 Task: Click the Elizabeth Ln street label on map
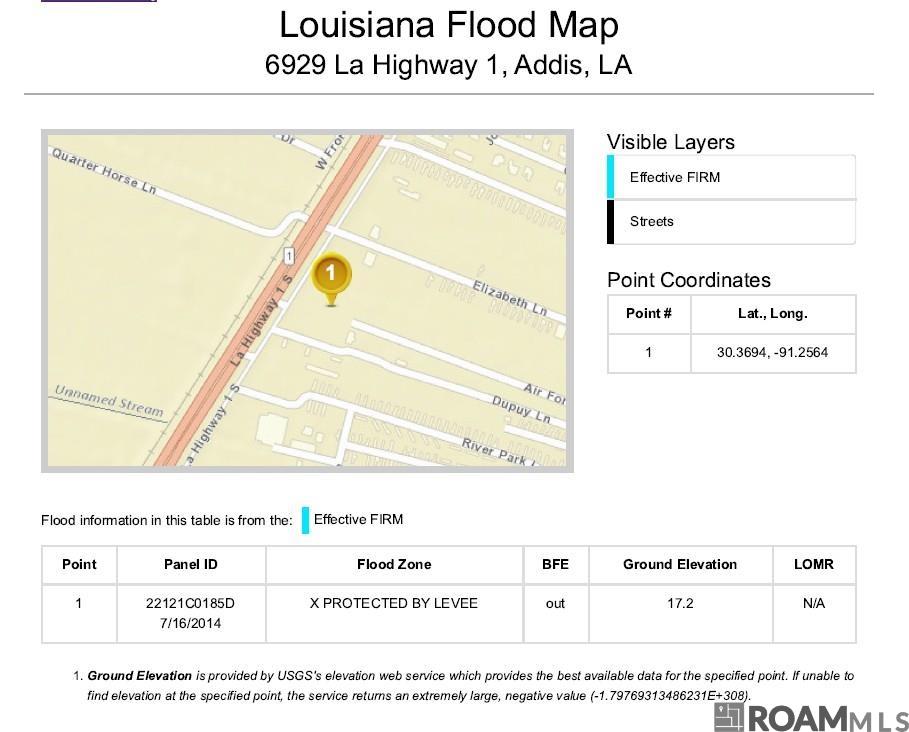(510, 297)
